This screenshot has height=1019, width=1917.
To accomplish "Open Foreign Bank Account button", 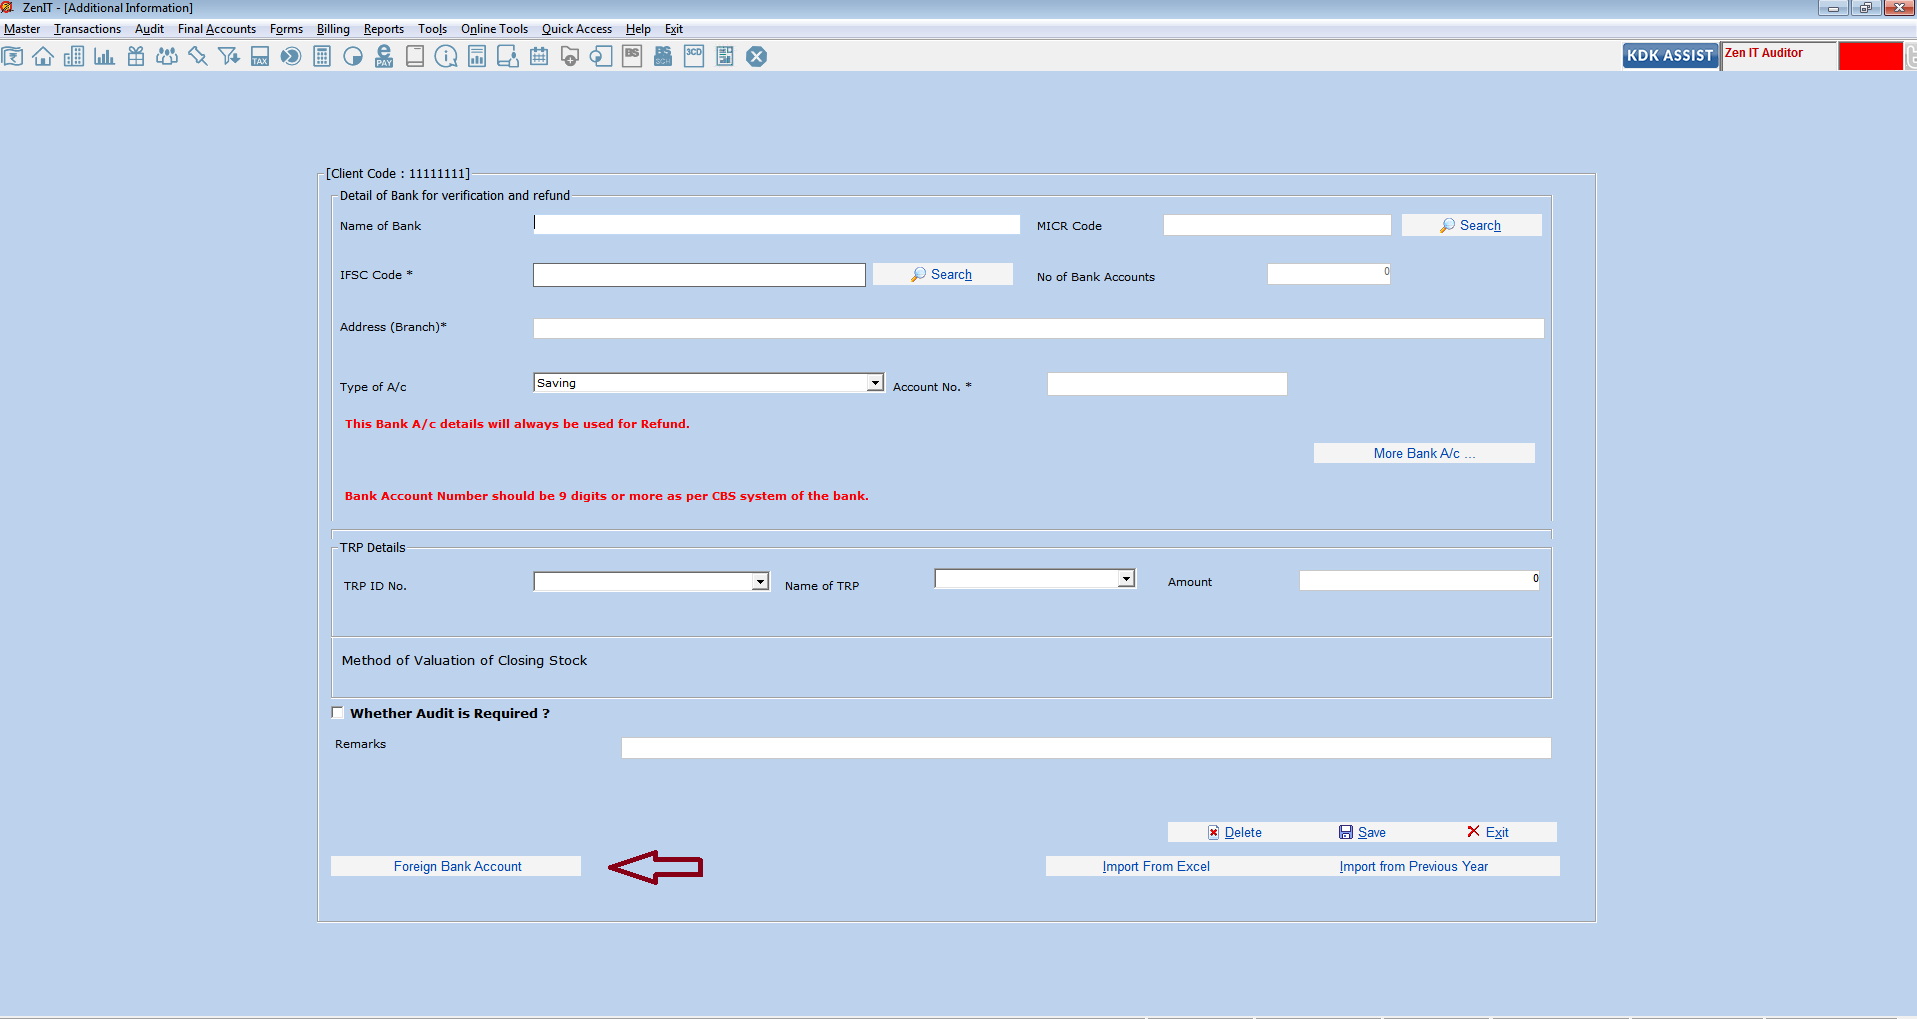I will click(x=456, y=866).
